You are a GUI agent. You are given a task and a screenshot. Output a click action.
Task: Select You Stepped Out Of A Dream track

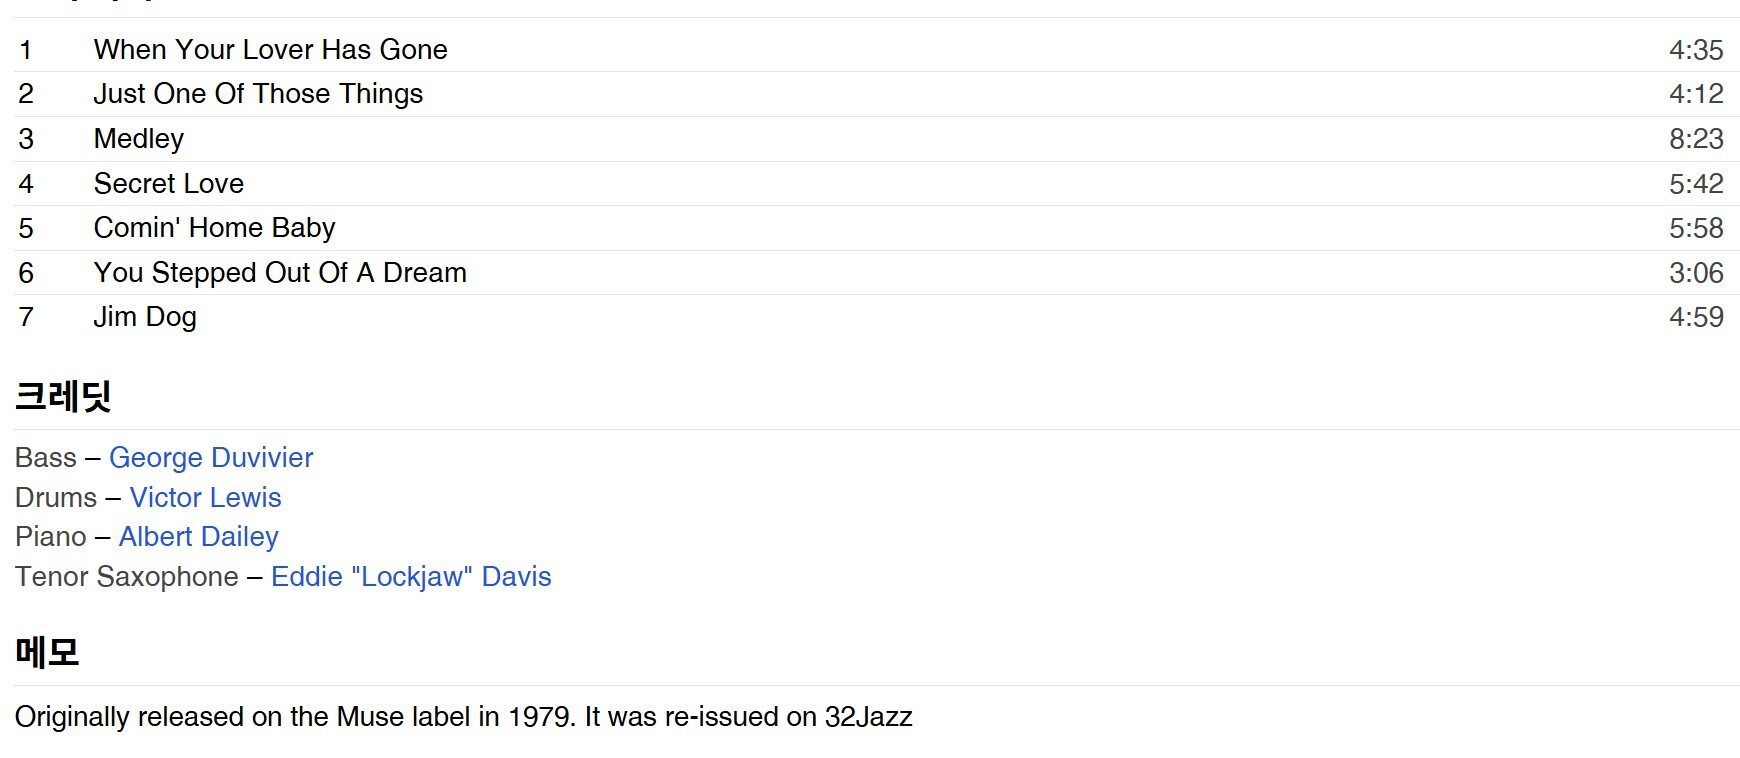[x=280, y=273]
